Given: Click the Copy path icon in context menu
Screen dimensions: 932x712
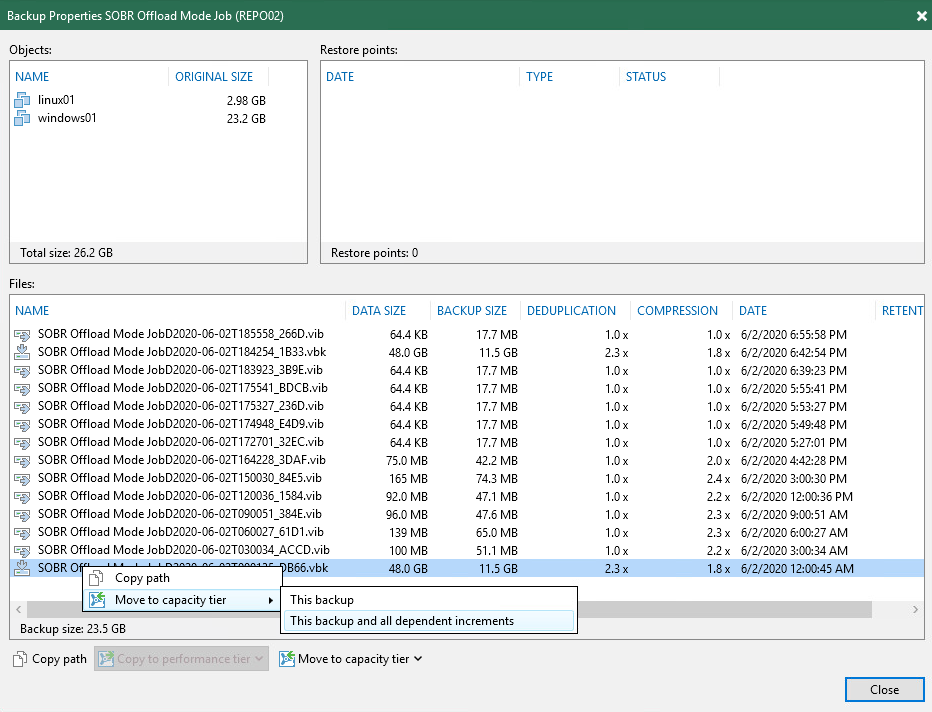Looking at the screenshot, I should [97, 578].
